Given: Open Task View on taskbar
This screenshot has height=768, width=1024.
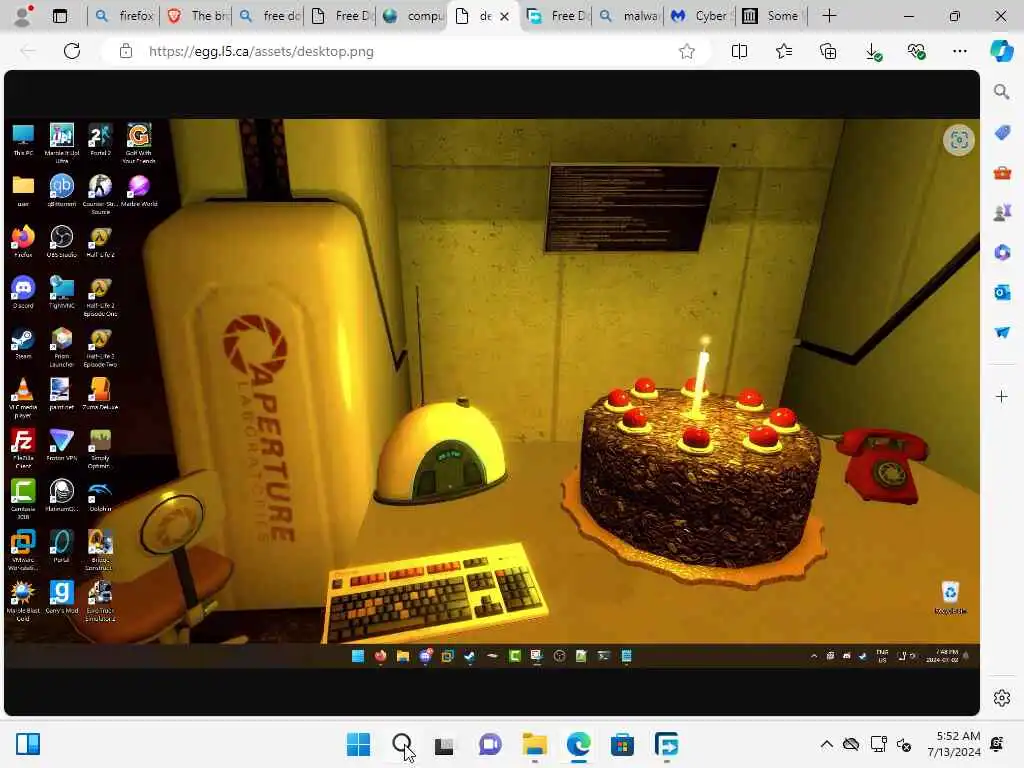Looking at the screenshot, I should click(444, 744).
